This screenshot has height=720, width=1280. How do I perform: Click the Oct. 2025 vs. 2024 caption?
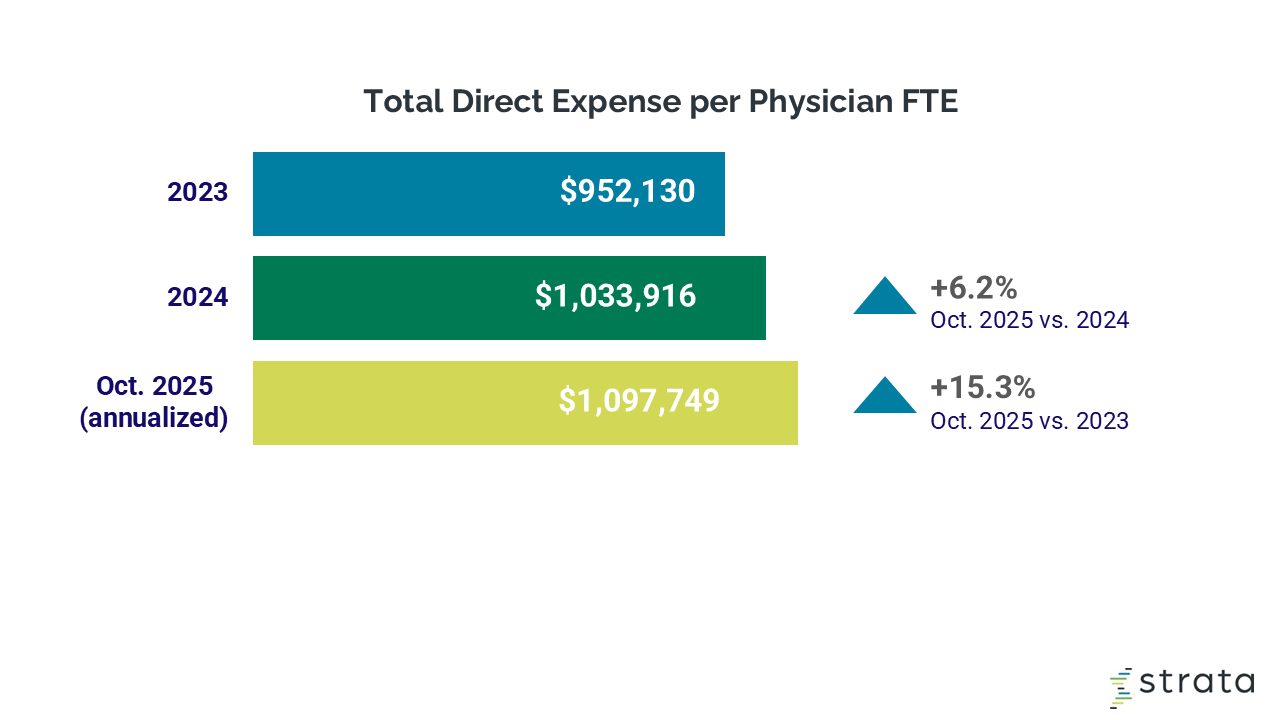1029,320
